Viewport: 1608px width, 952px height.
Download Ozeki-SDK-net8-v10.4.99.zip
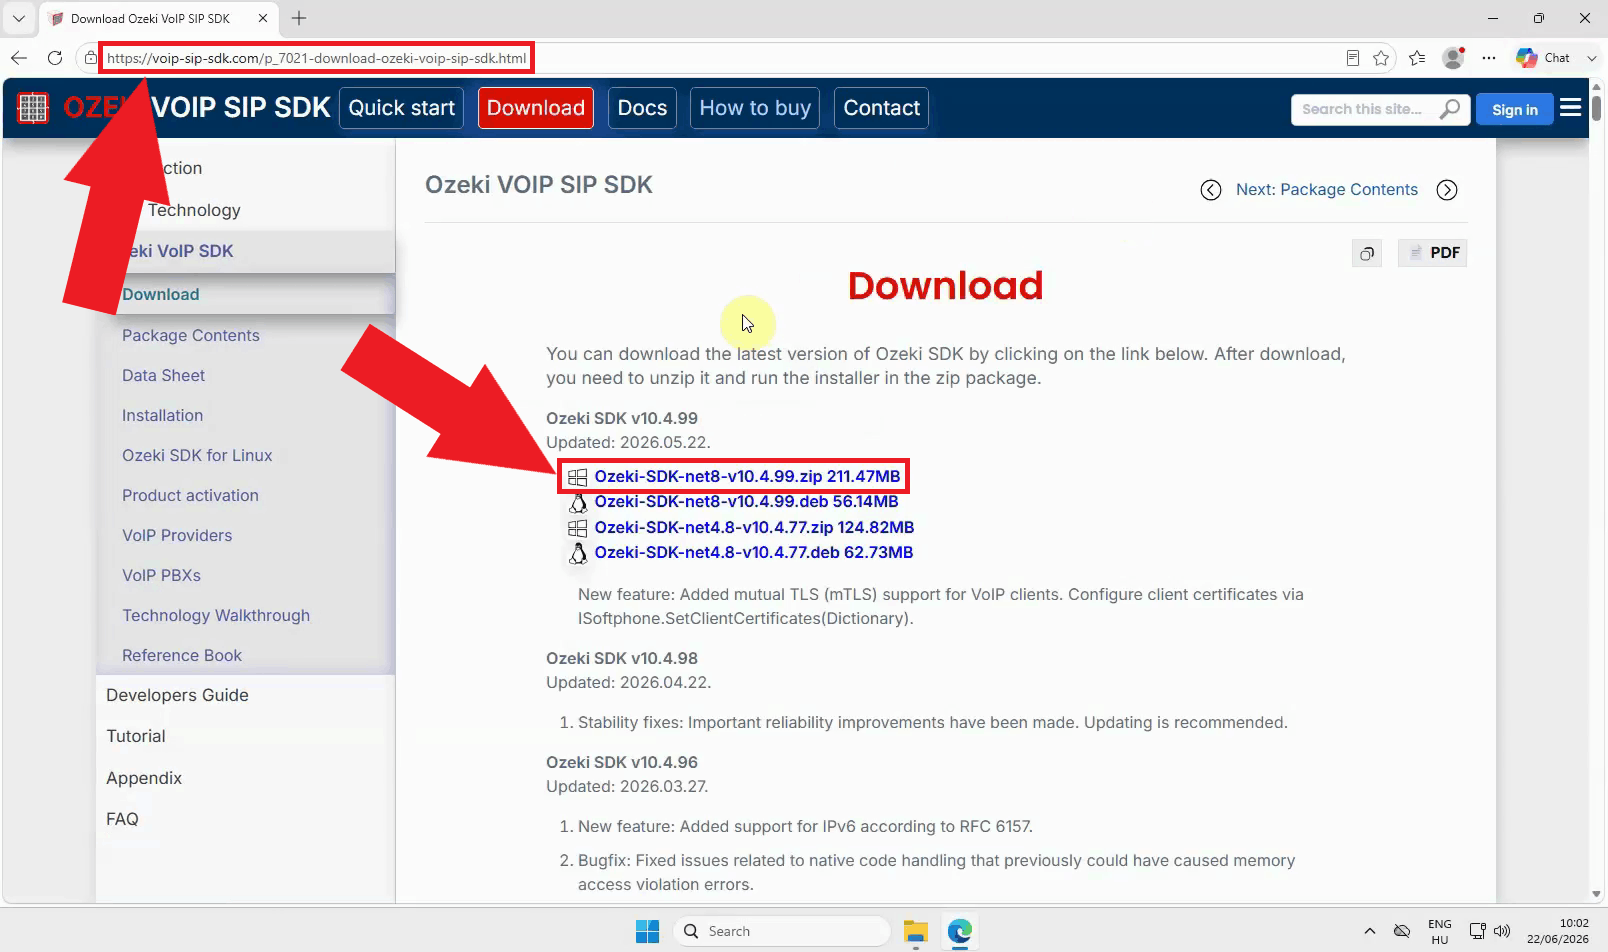(x=747, y=476)
